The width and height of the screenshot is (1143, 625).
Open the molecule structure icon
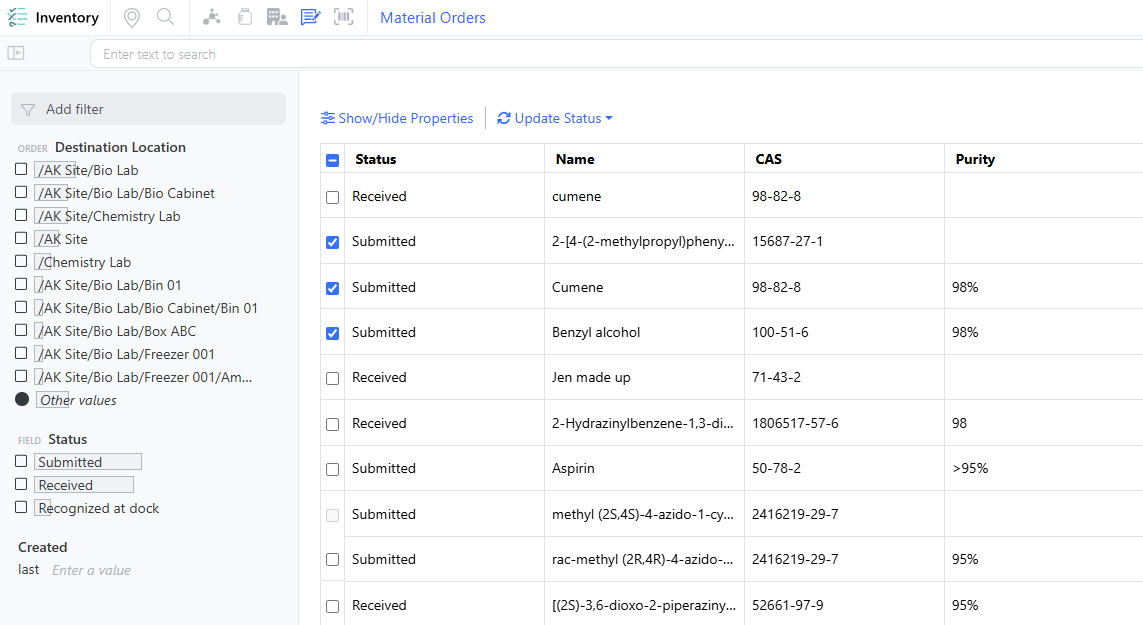(x=211, y=17)
